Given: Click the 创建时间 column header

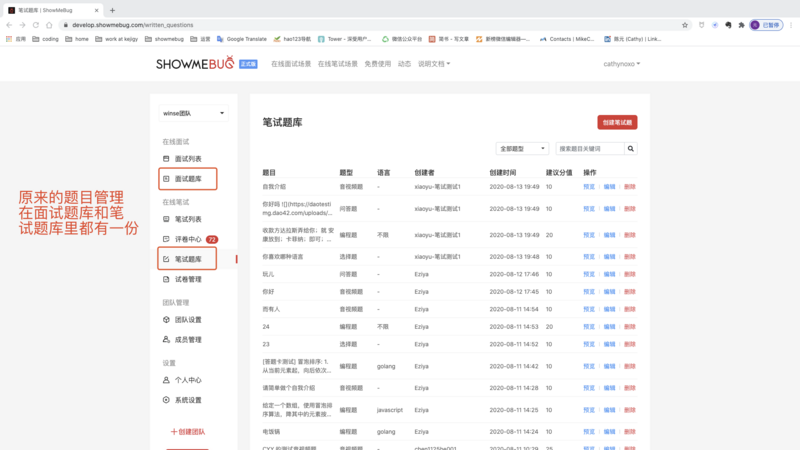Looking at the screenshot, I should pyautogui.click(x=503, y=172).
